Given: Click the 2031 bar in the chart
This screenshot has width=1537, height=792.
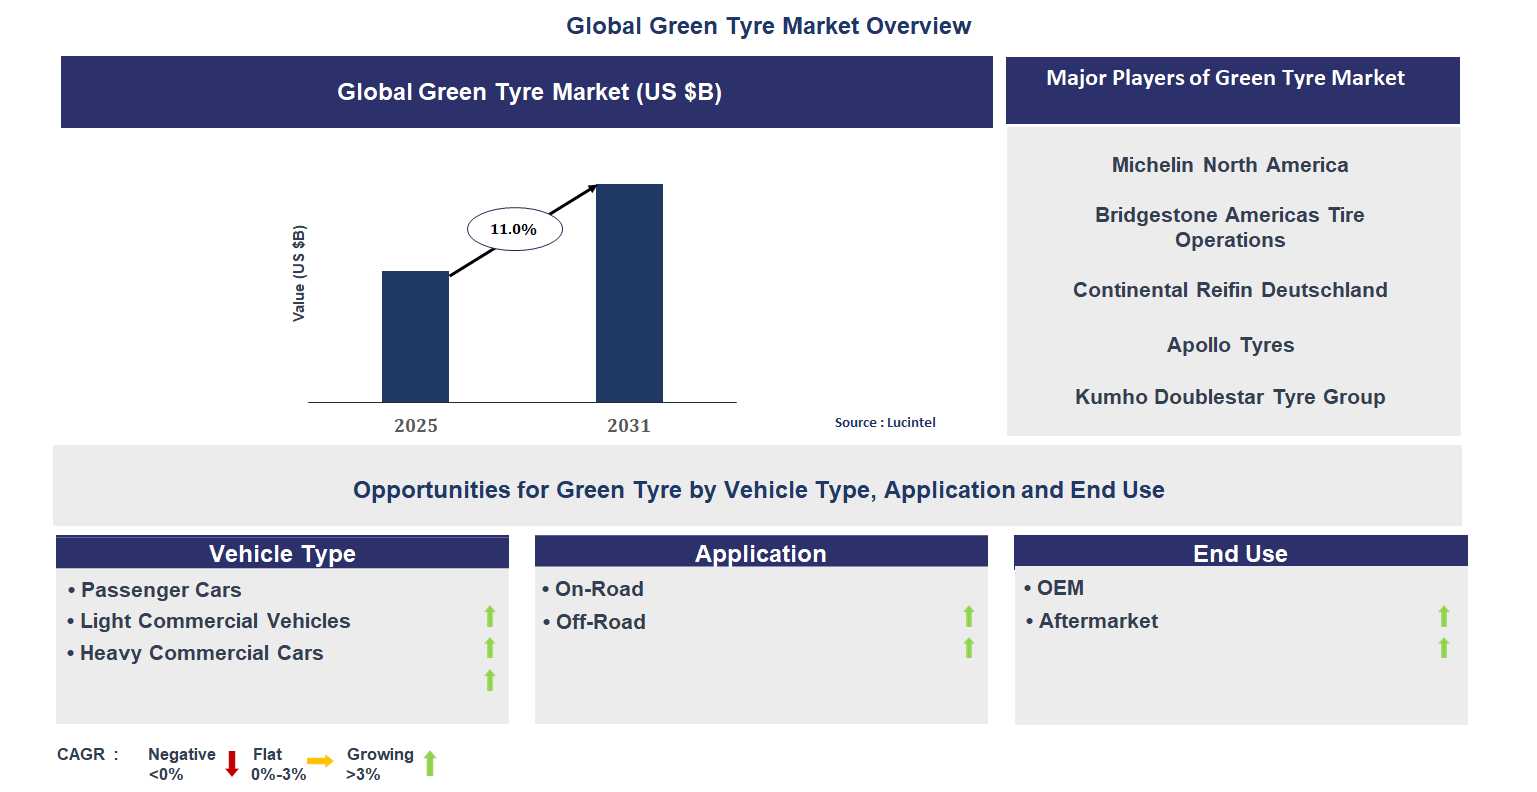Looking at the screenshot, I should 629,292.
